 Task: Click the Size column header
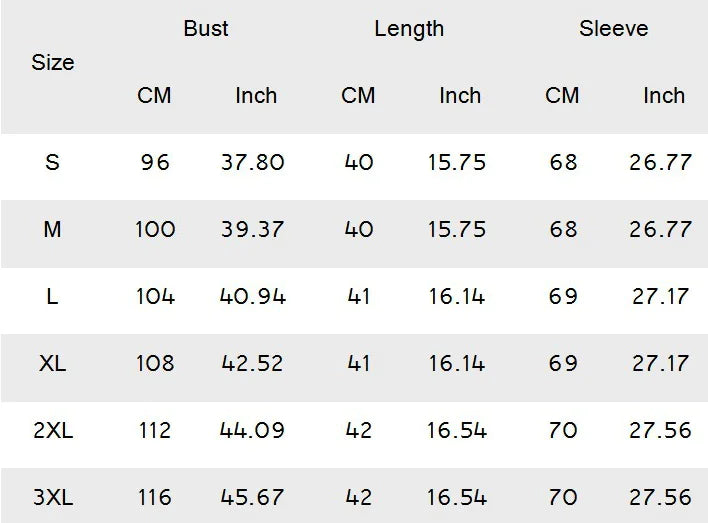click(53, 62)
